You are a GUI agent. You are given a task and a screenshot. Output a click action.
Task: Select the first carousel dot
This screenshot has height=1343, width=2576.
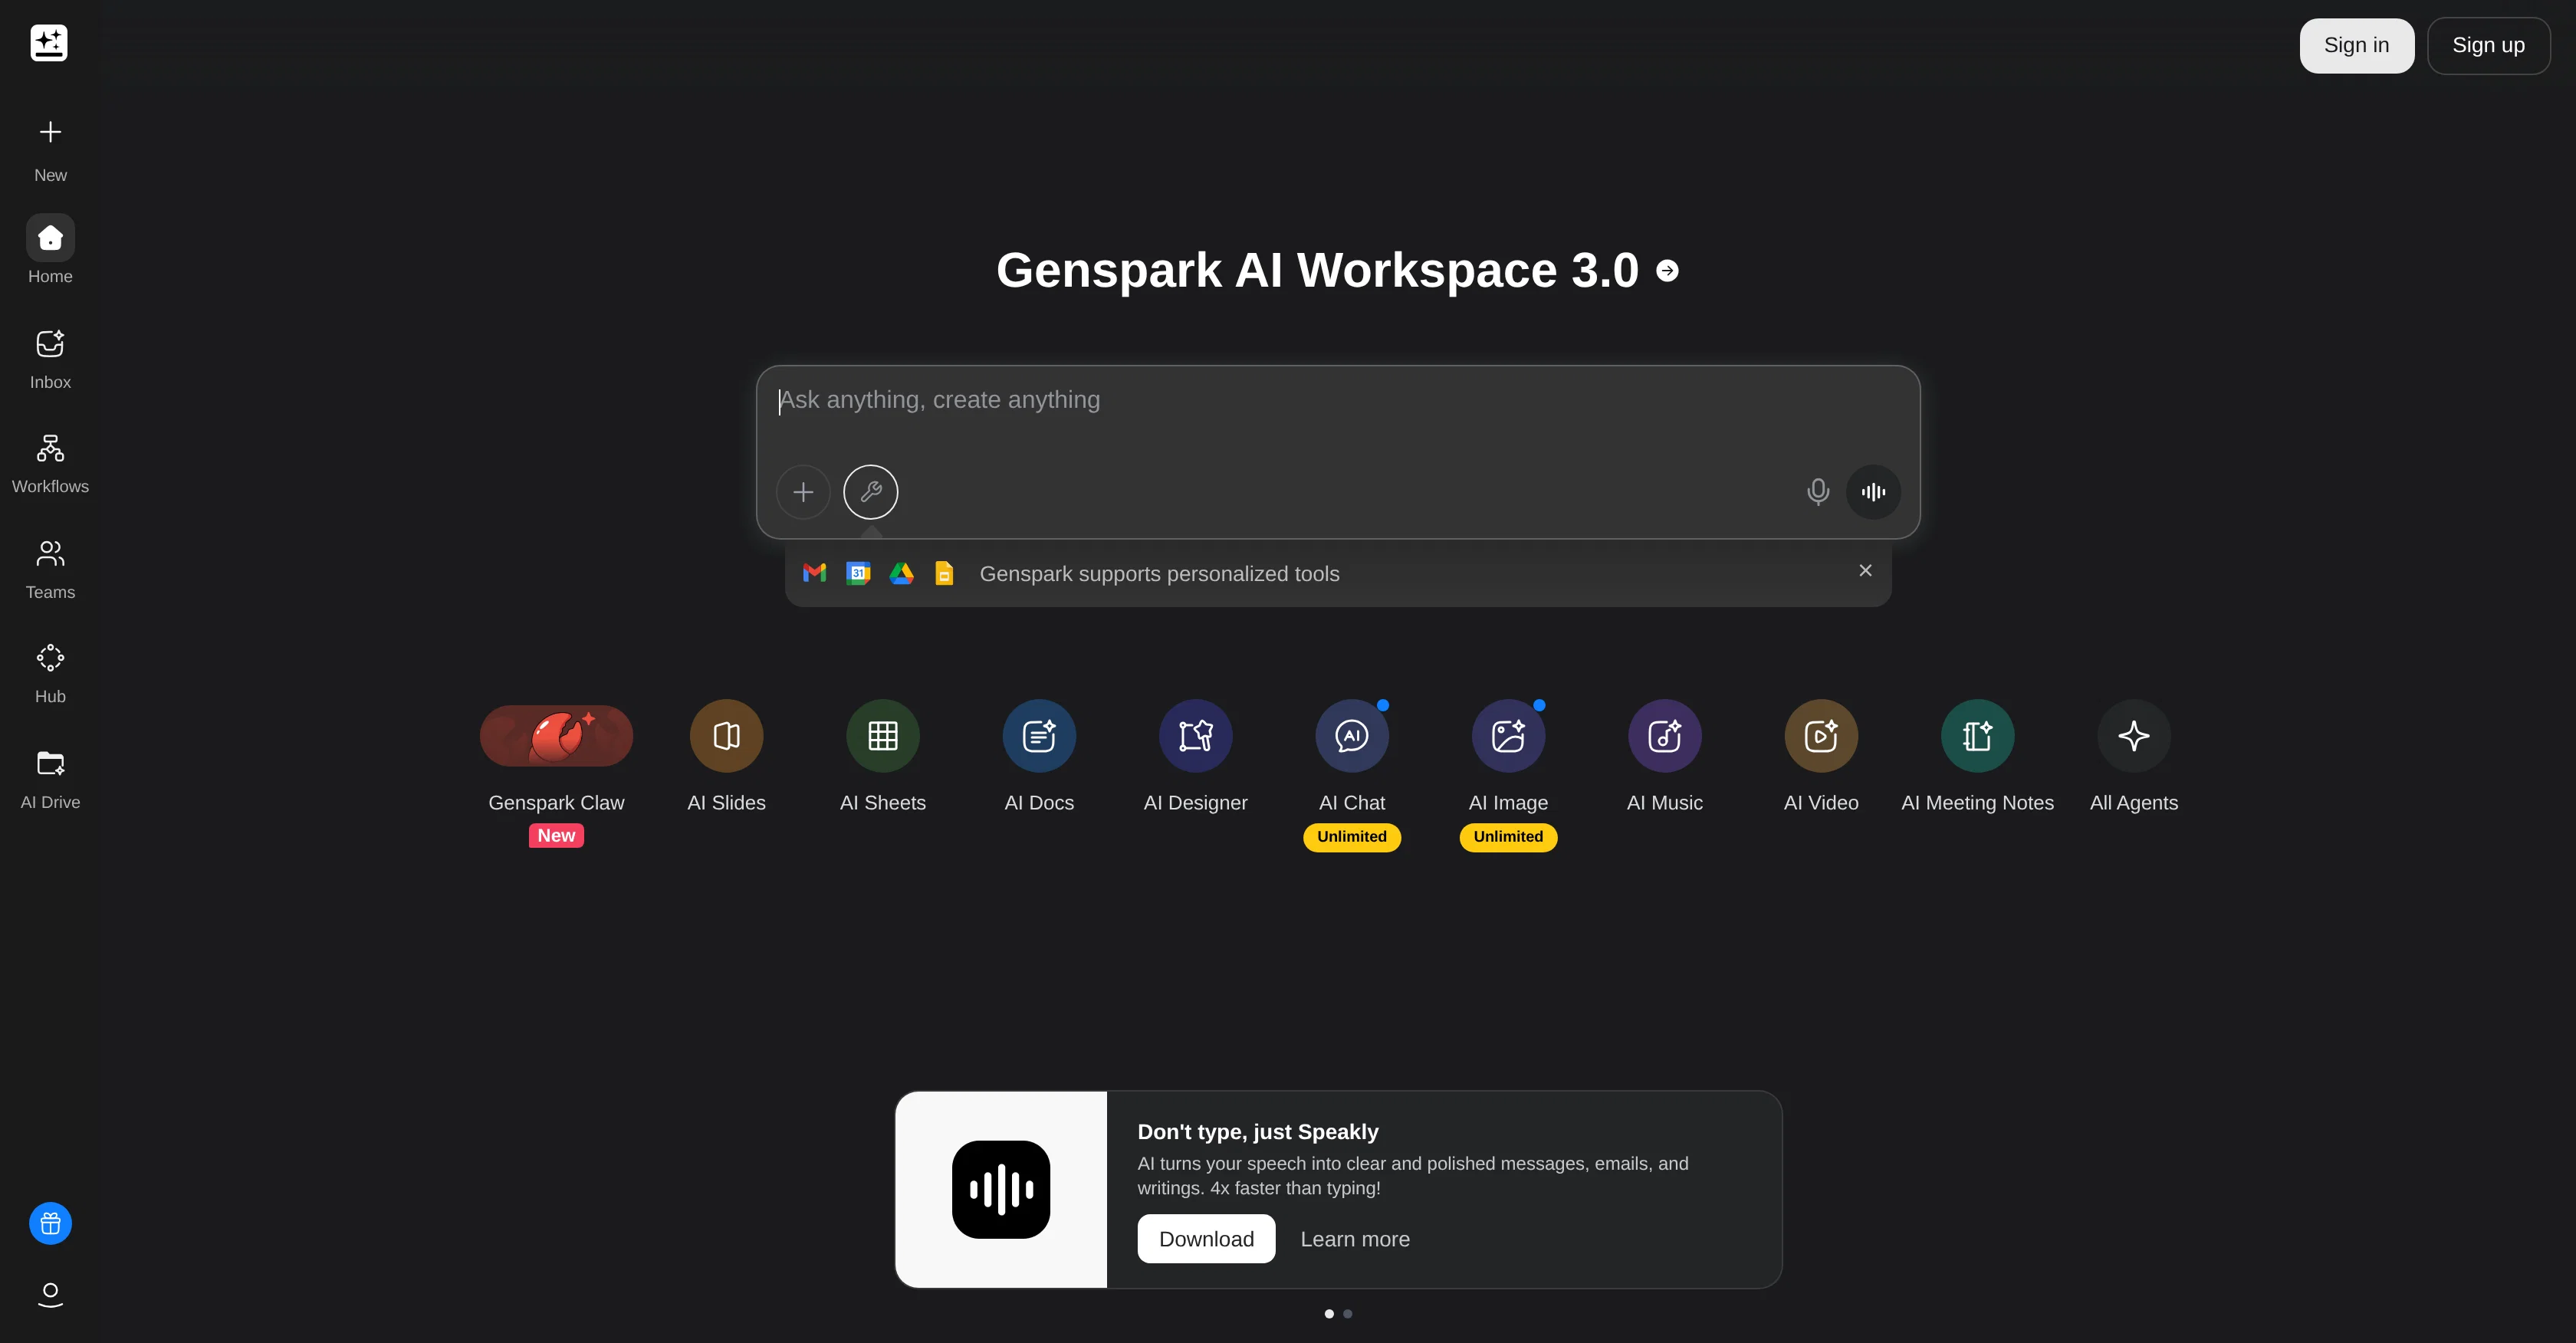[x=1329, y=1314]
